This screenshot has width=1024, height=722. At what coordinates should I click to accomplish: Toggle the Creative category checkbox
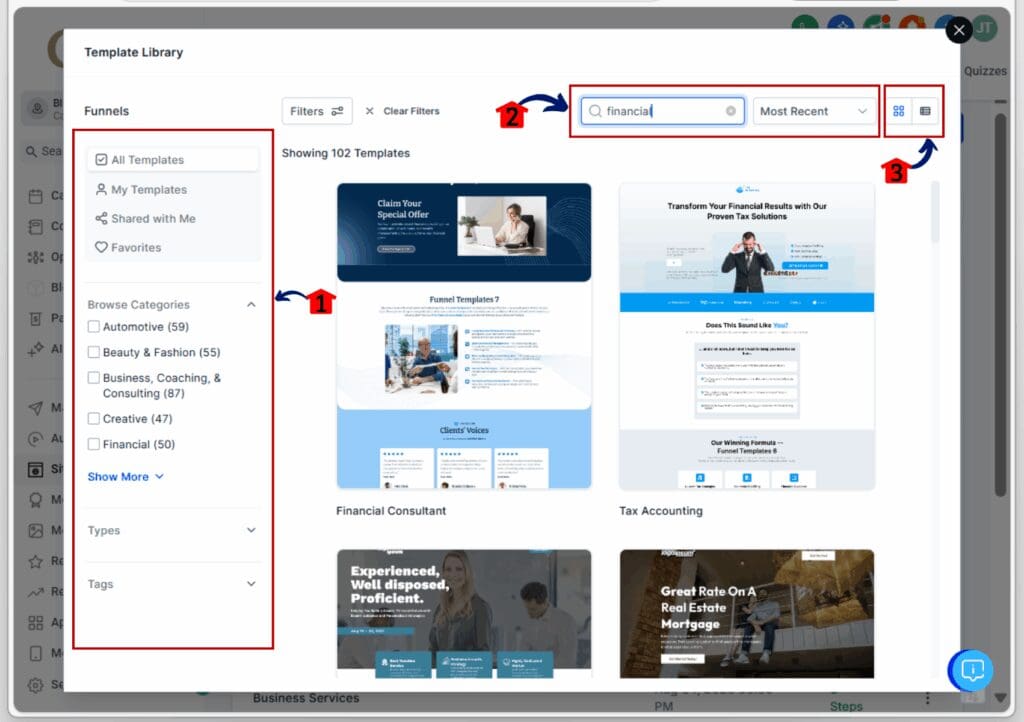[94, 419]
